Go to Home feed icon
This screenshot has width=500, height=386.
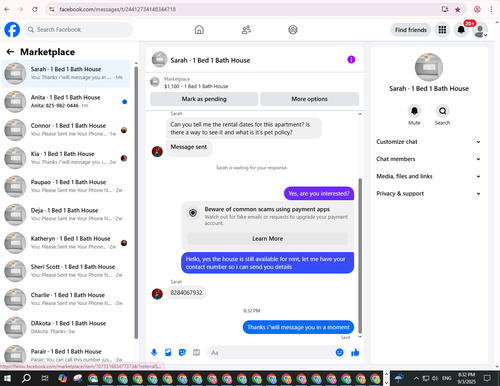click(x=199, y=30)
